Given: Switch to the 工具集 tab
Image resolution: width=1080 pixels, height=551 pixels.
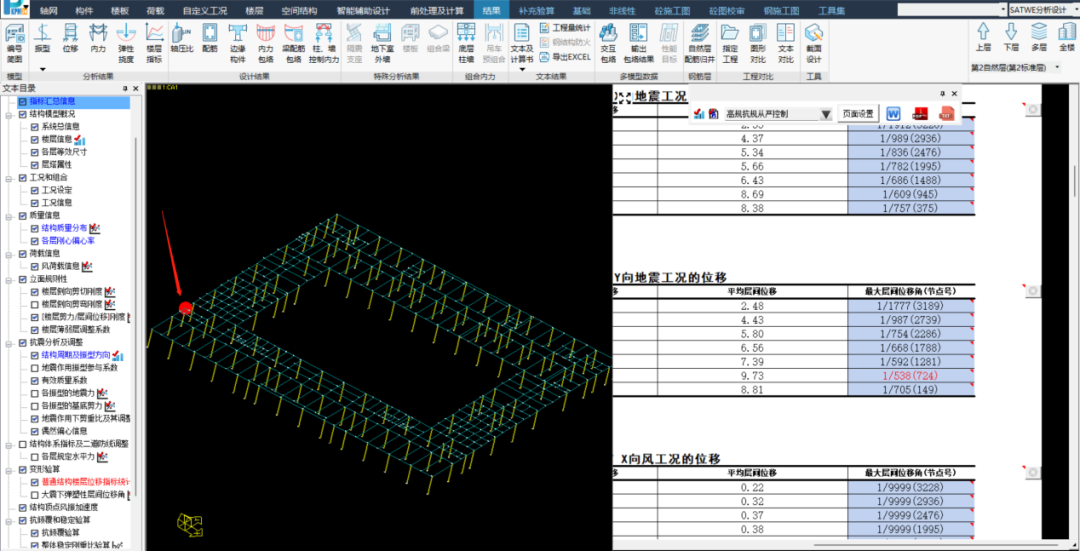Looking at the screenshot, I should pyautogui.click(x=831, y=11).
